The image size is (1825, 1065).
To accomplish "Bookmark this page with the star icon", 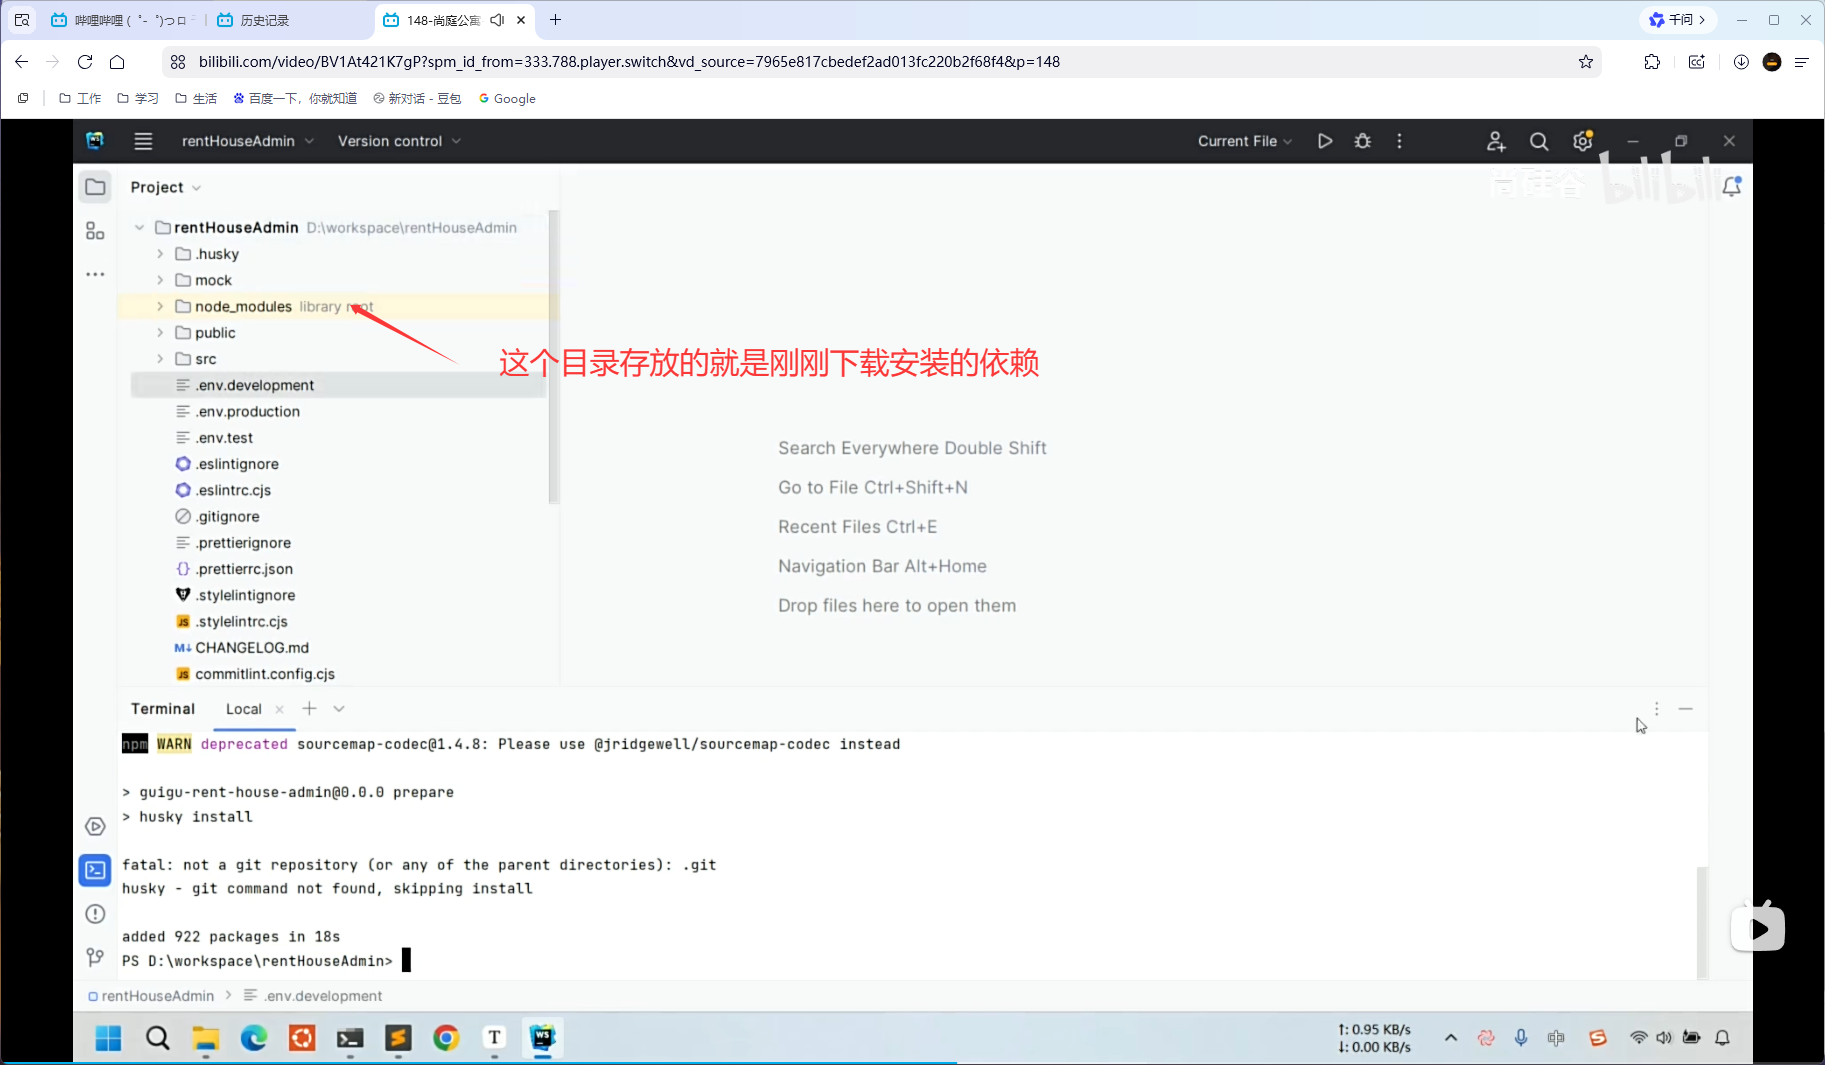I will [x=1586, y=62].
